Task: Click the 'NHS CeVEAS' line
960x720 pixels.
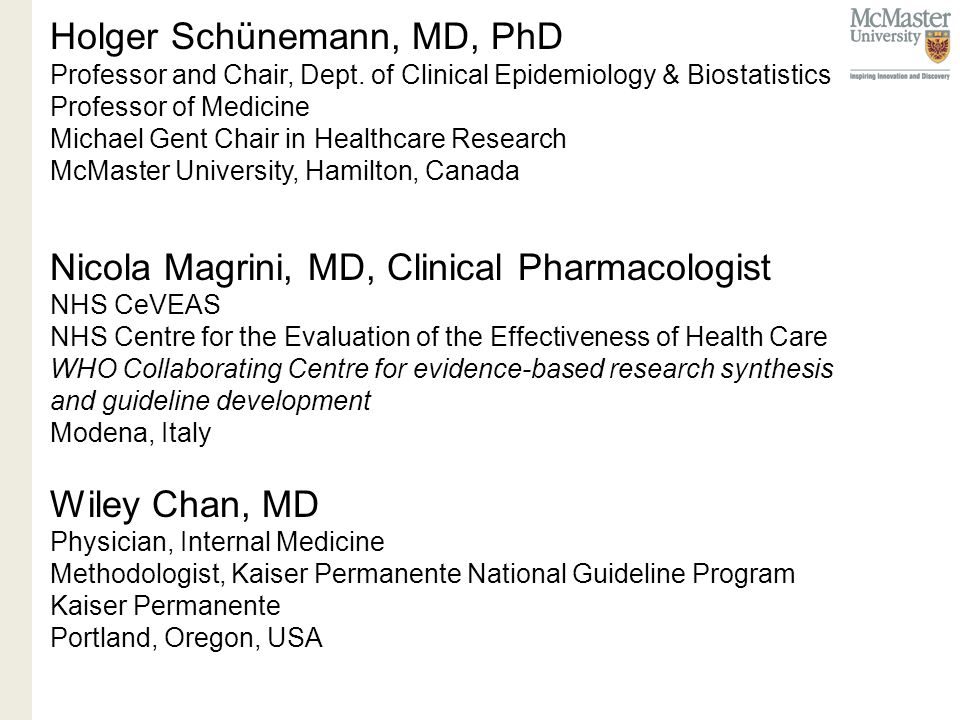Action: click(x=135, y=305)
